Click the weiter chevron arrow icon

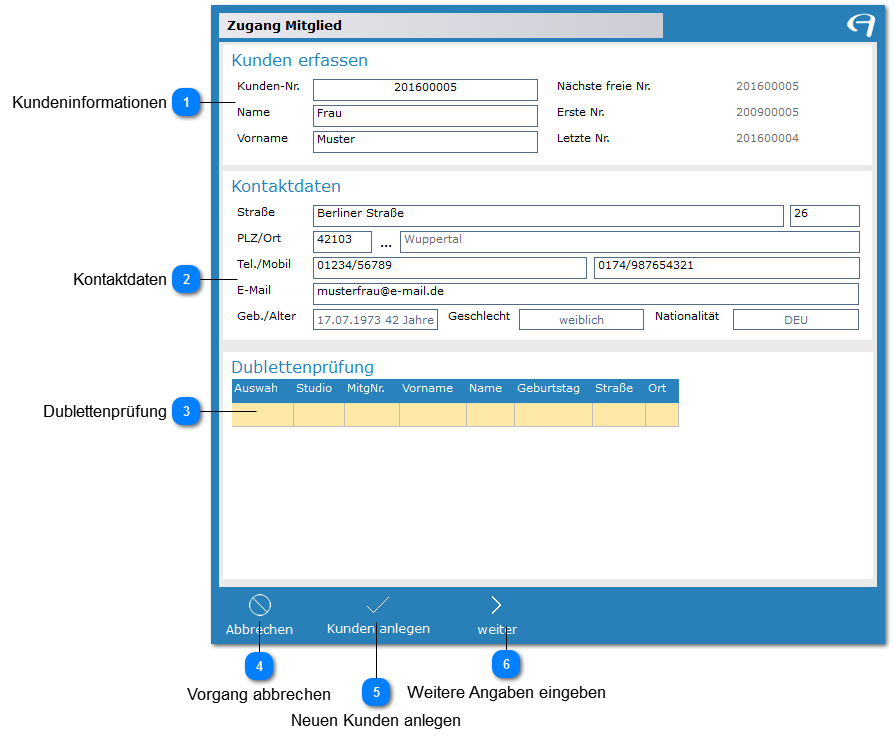496,605
